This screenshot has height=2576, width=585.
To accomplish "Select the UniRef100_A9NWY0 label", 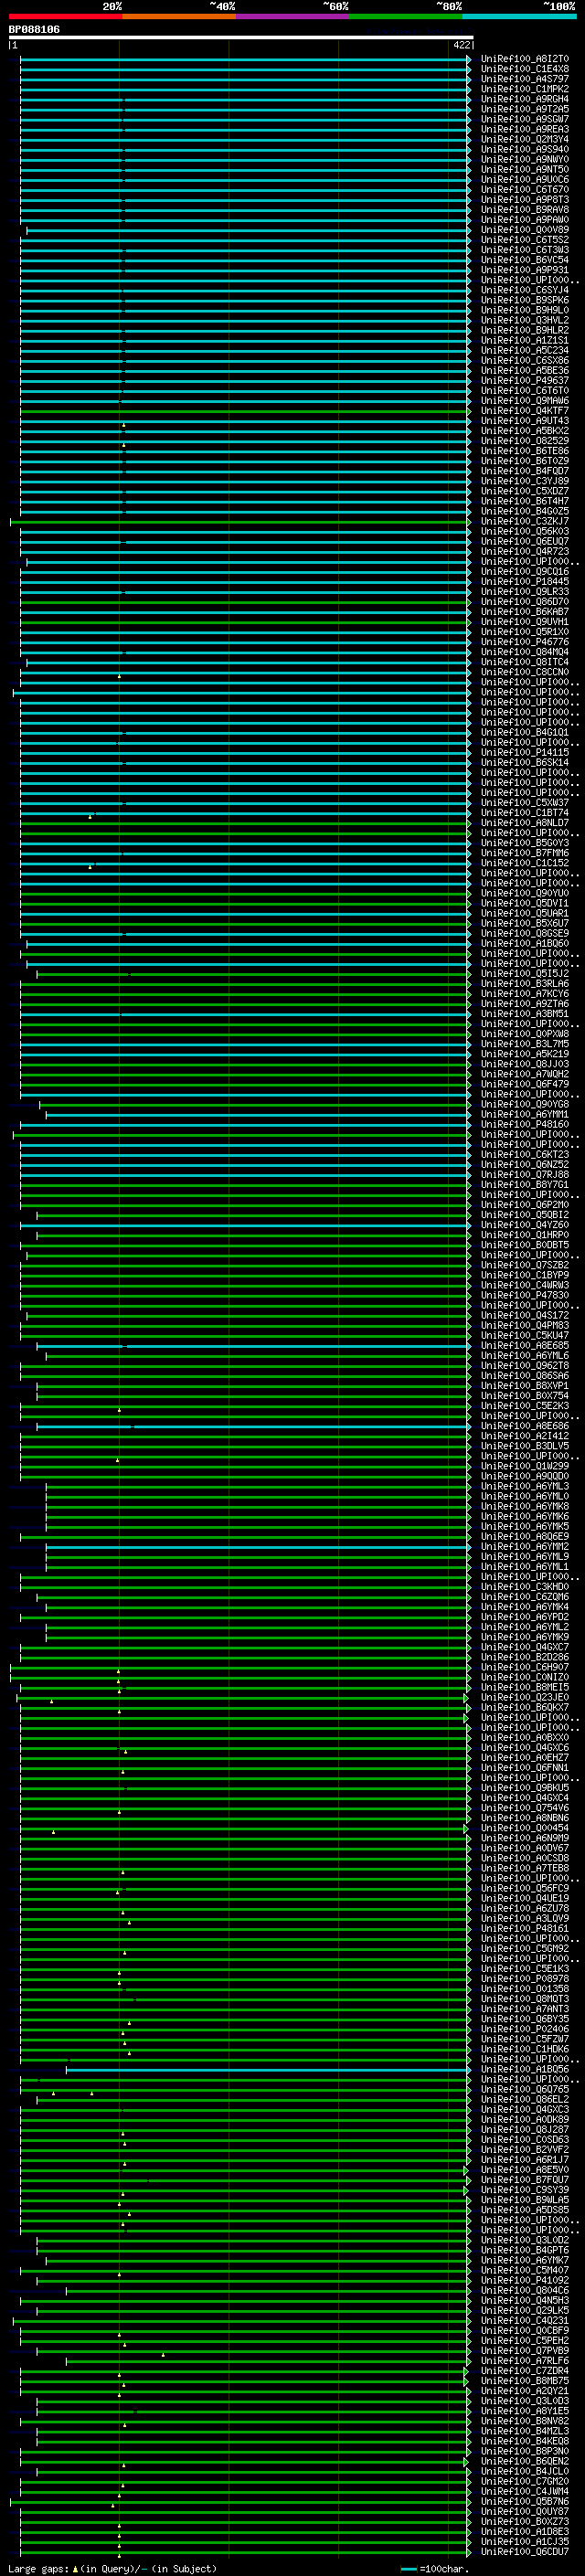I will [x=525, y=159].
